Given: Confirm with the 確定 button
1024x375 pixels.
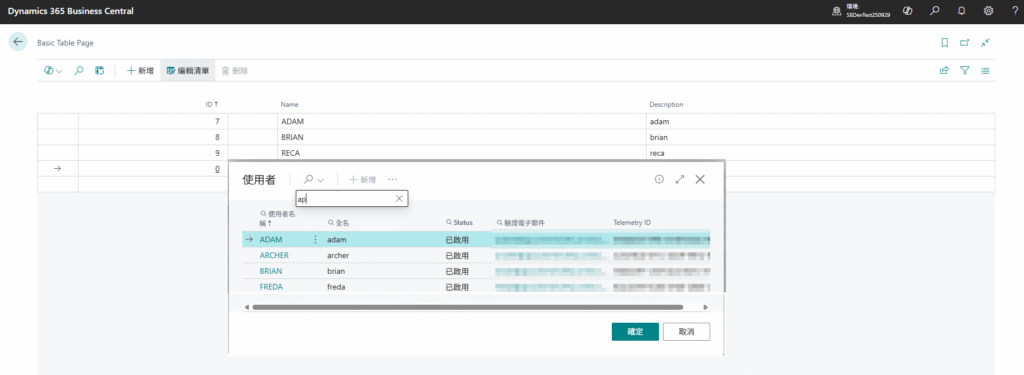Looking at the screenshot, I should click(635, 332).
